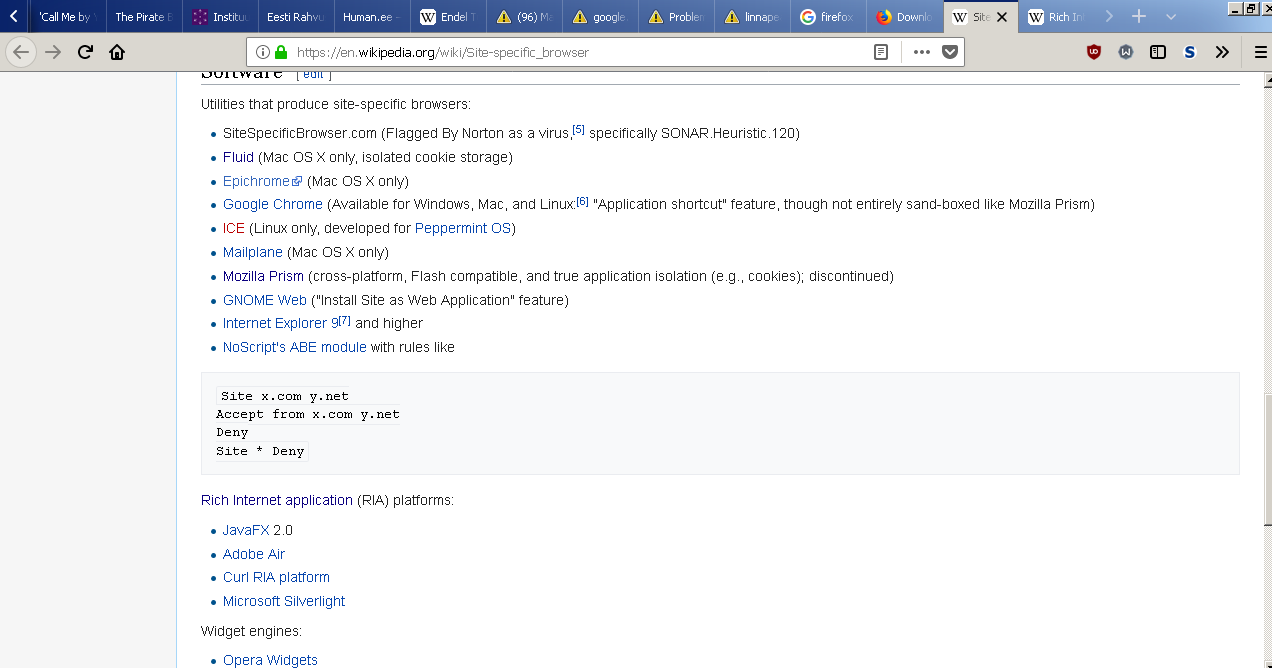Switch to the Endel Wikipedia tab
The height and width of the screenshot is (668, 1272).
pyautogui.click(x=448, y=17)
